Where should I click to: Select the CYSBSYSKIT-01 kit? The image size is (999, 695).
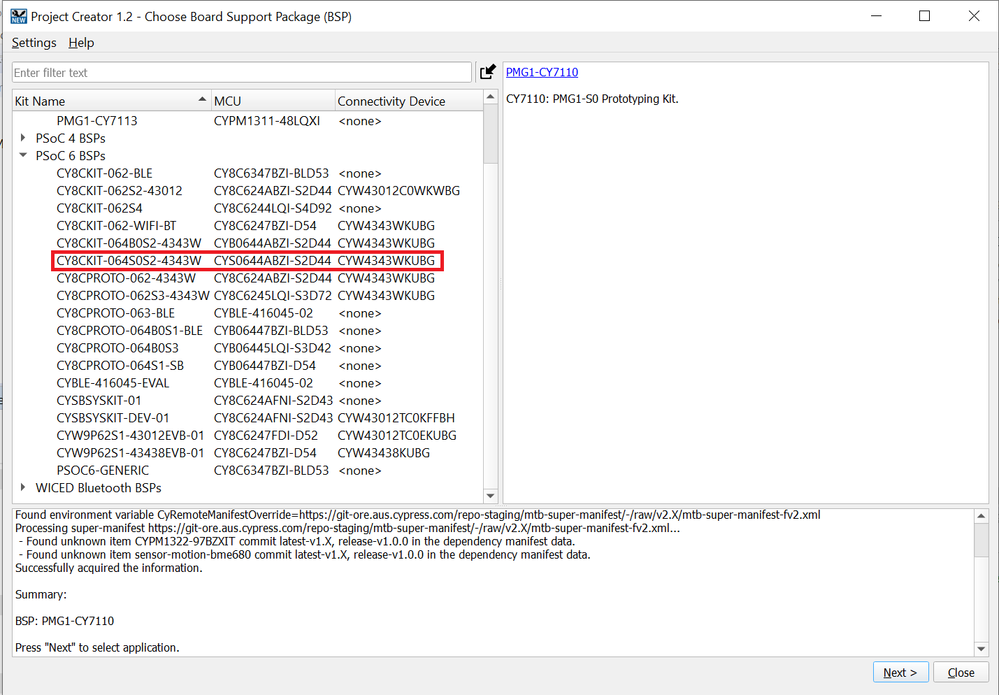[99, 401]
